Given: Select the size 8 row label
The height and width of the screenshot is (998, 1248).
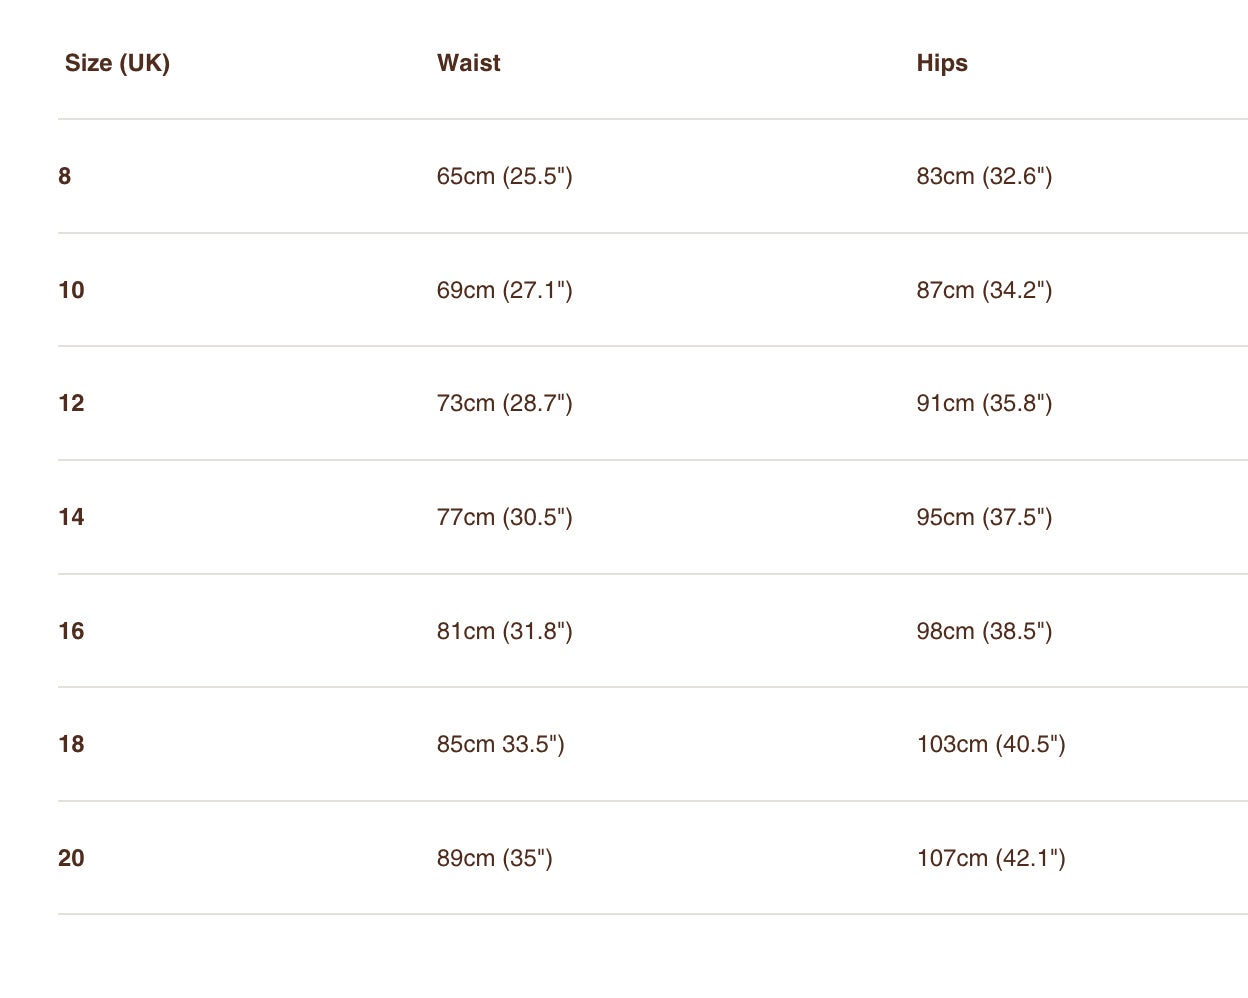Looking at the screenshot, I should pyautogui.click(x=65, y=176).
